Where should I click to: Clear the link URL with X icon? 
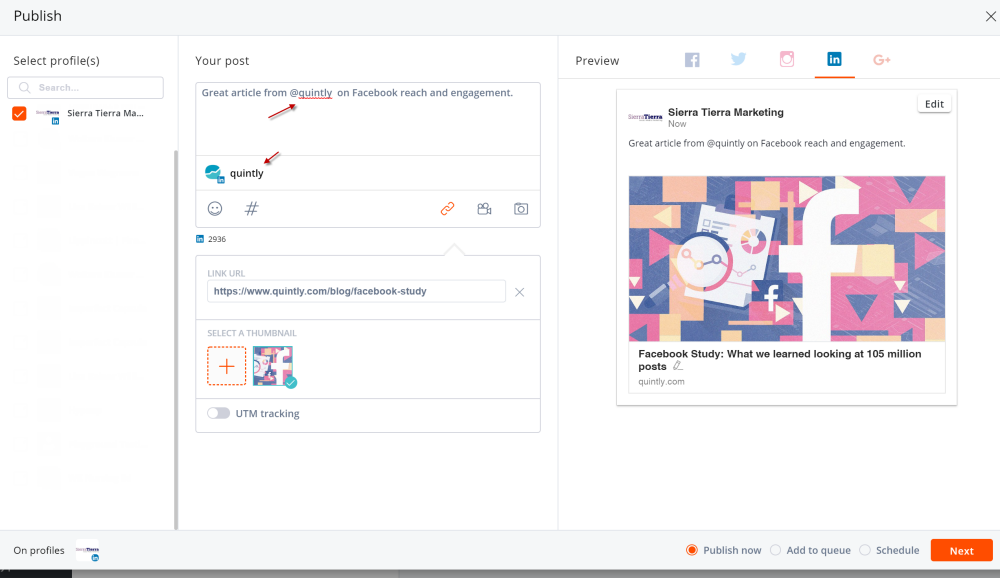(x=519, y=292)
